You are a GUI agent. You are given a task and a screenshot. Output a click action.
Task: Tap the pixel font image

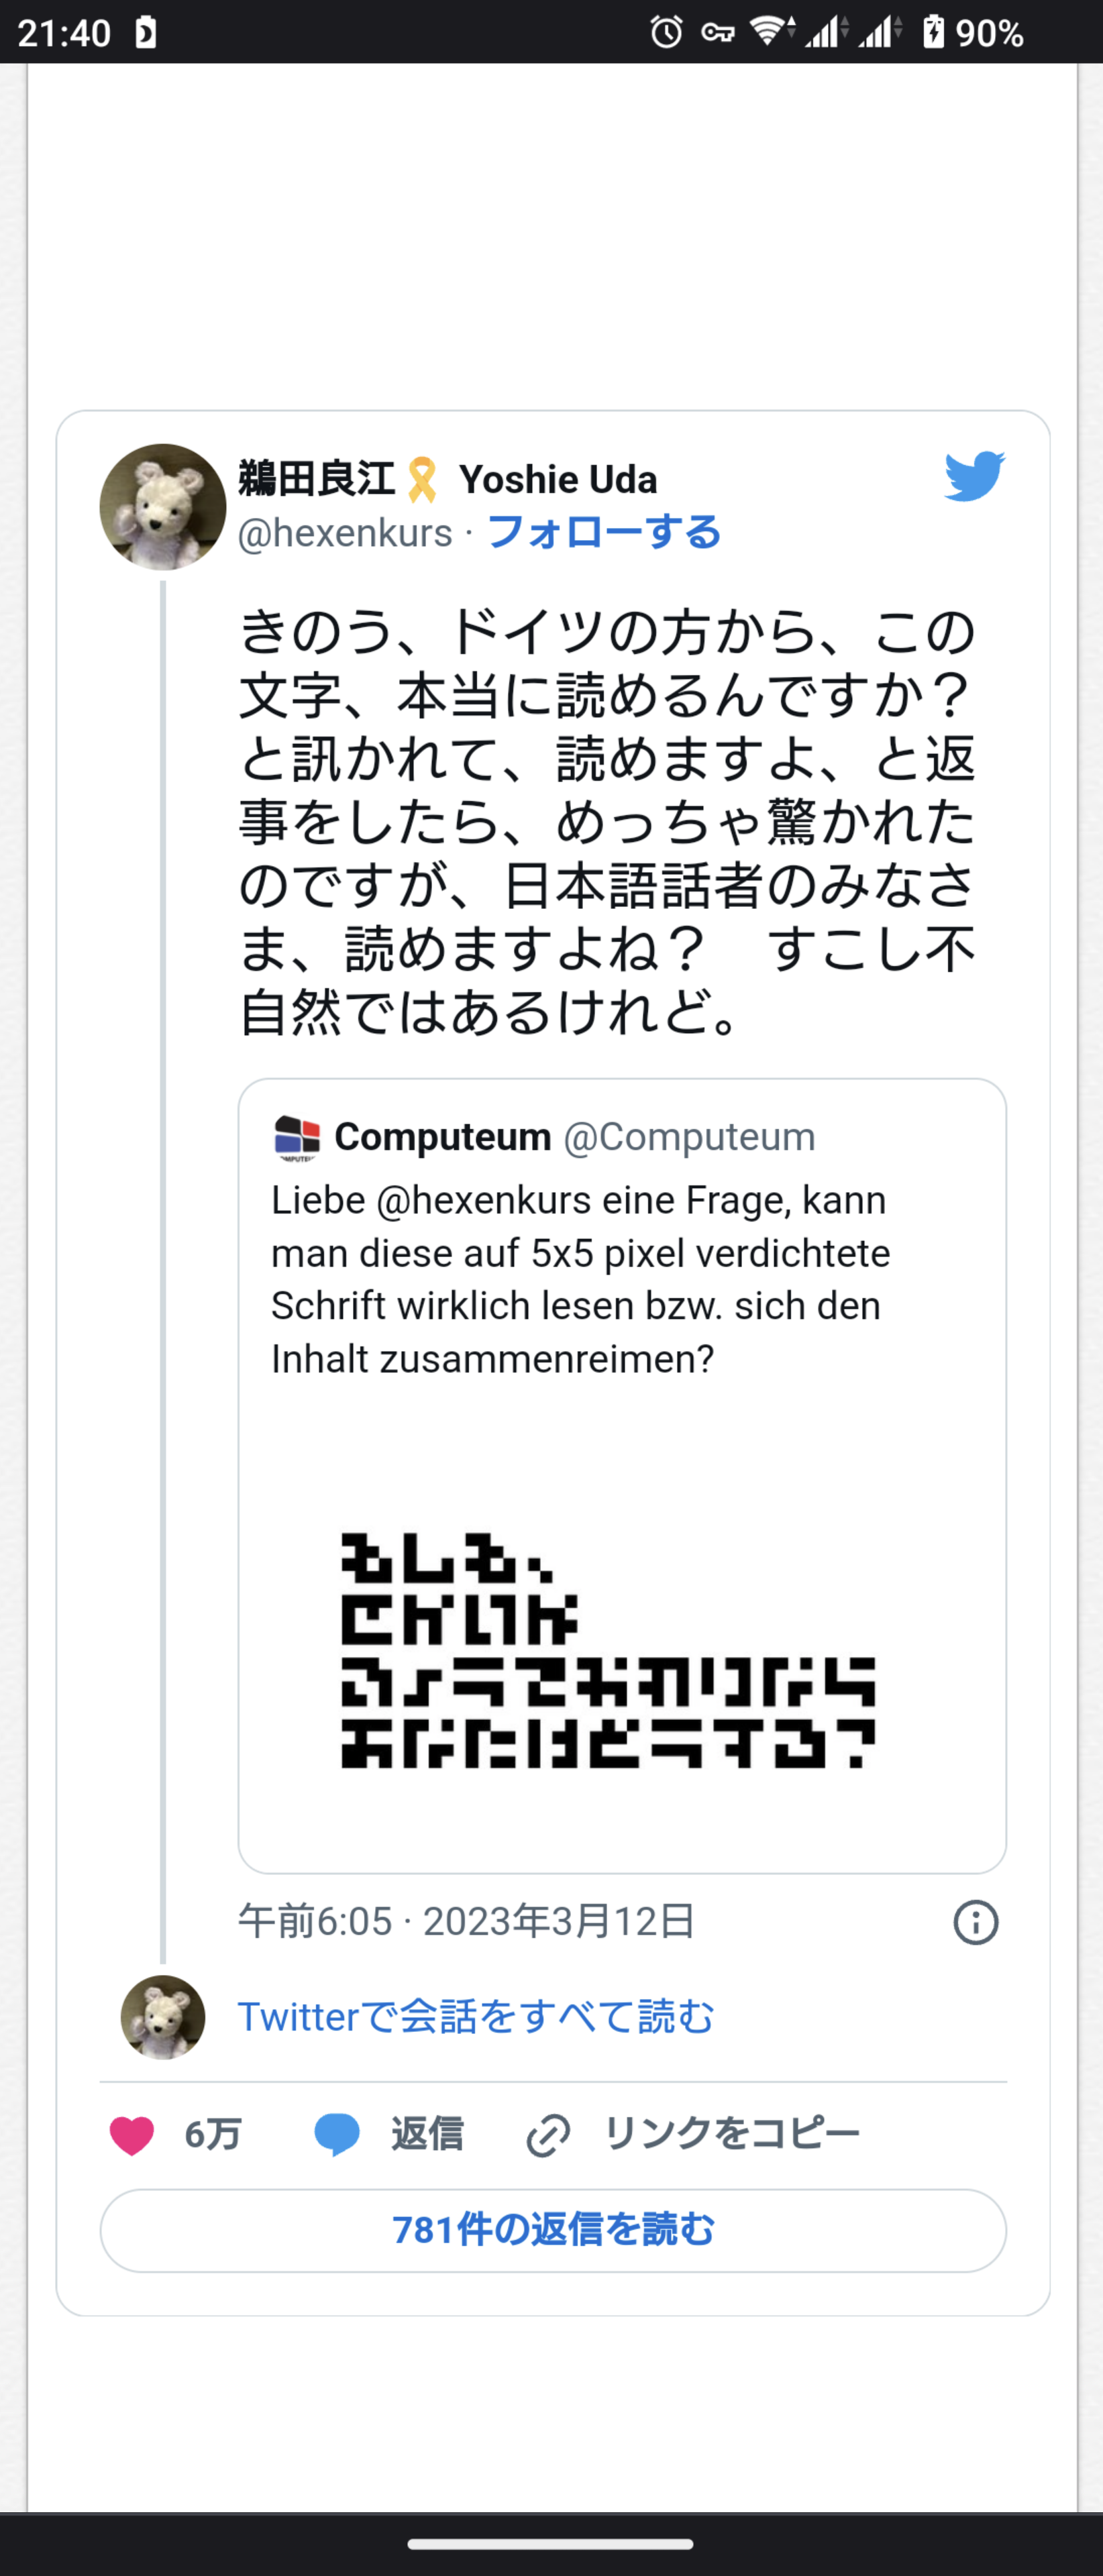tap(608, 1650)
